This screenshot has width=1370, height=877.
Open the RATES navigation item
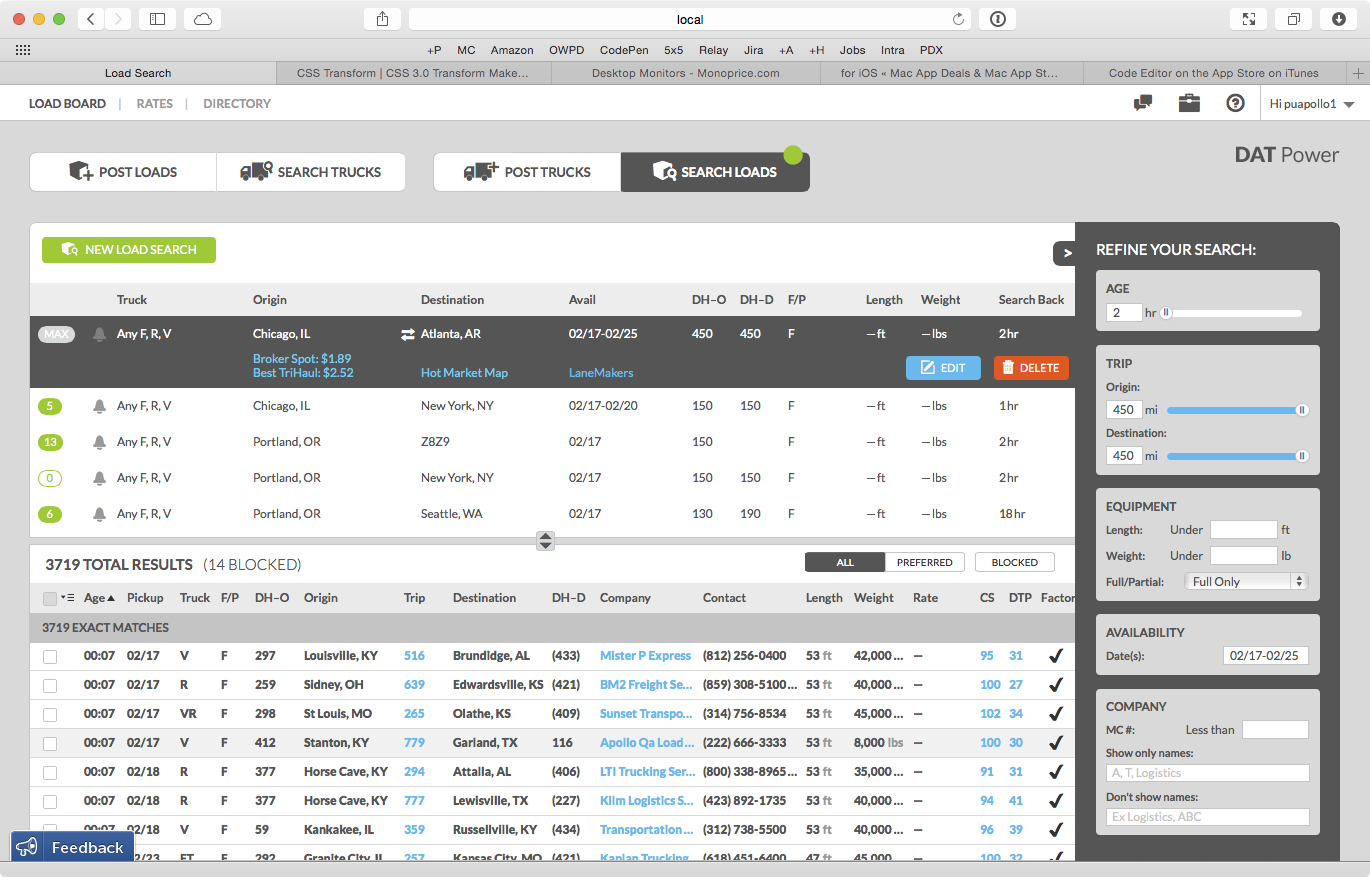pos(155,103)
